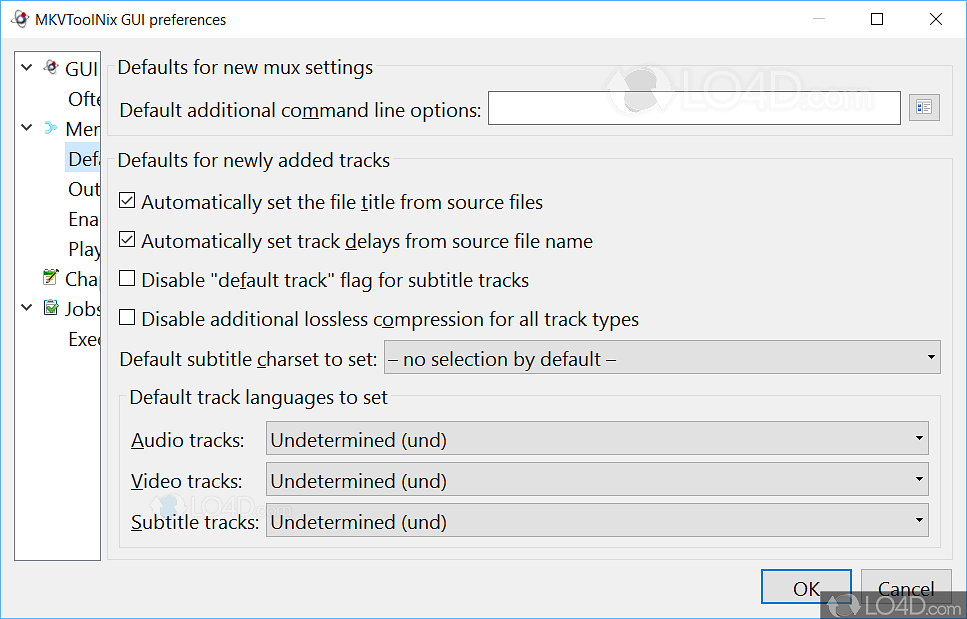Click the Jobs clipboard icon in sidebar

pos(51,308)
